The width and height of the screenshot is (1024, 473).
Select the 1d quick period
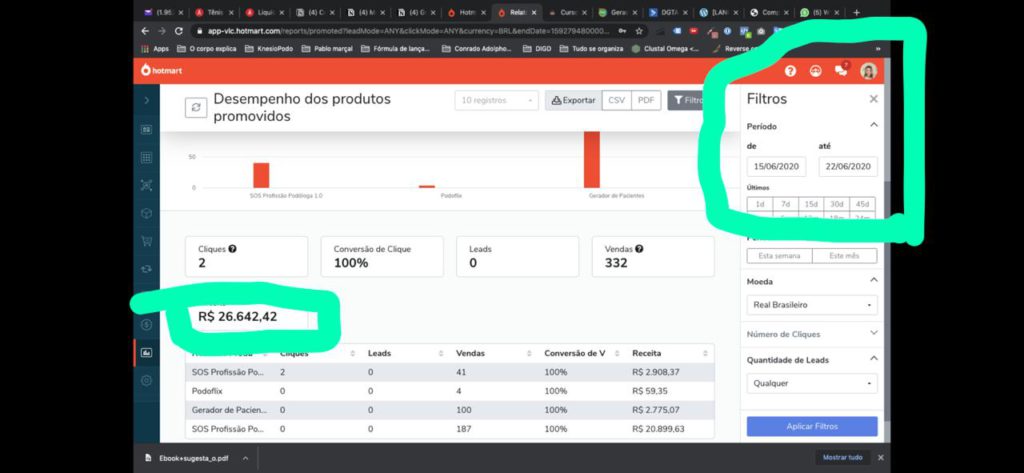point(760,204)
